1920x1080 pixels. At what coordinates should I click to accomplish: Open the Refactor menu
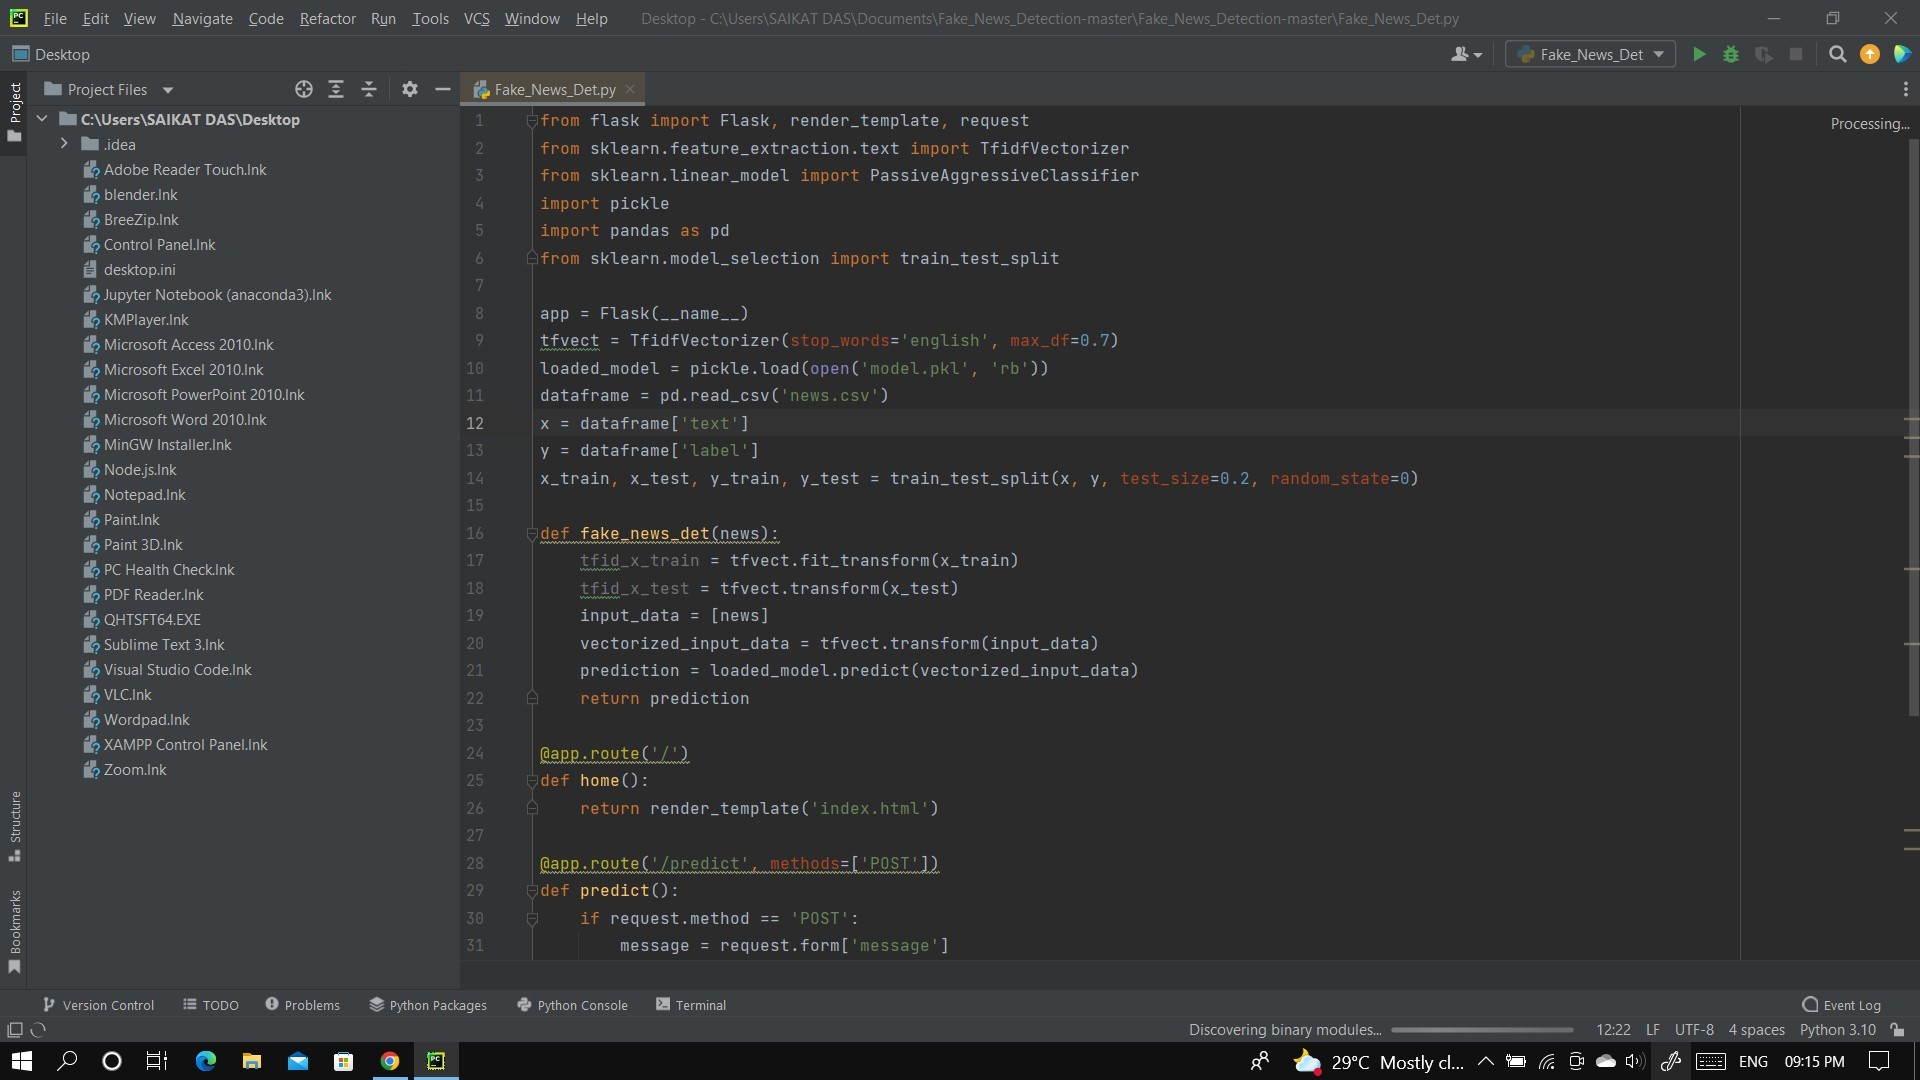tap(327, 18)
